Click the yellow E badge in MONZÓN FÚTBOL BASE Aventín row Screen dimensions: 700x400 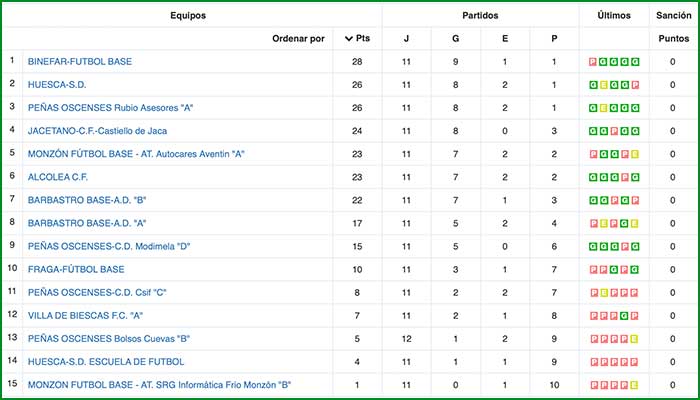click(634, 155)
